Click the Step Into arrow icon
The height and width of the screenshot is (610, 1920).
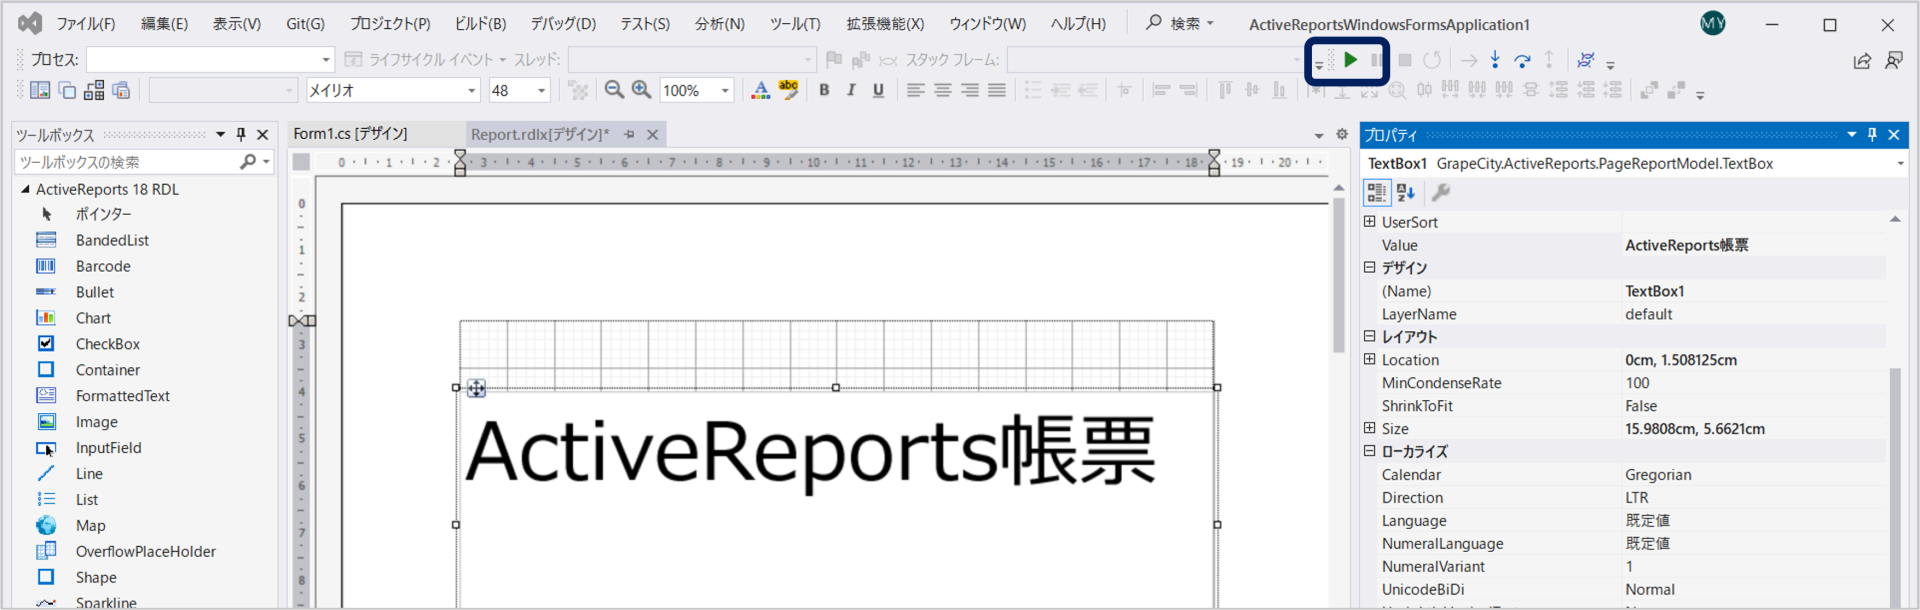coord(1495,60)
